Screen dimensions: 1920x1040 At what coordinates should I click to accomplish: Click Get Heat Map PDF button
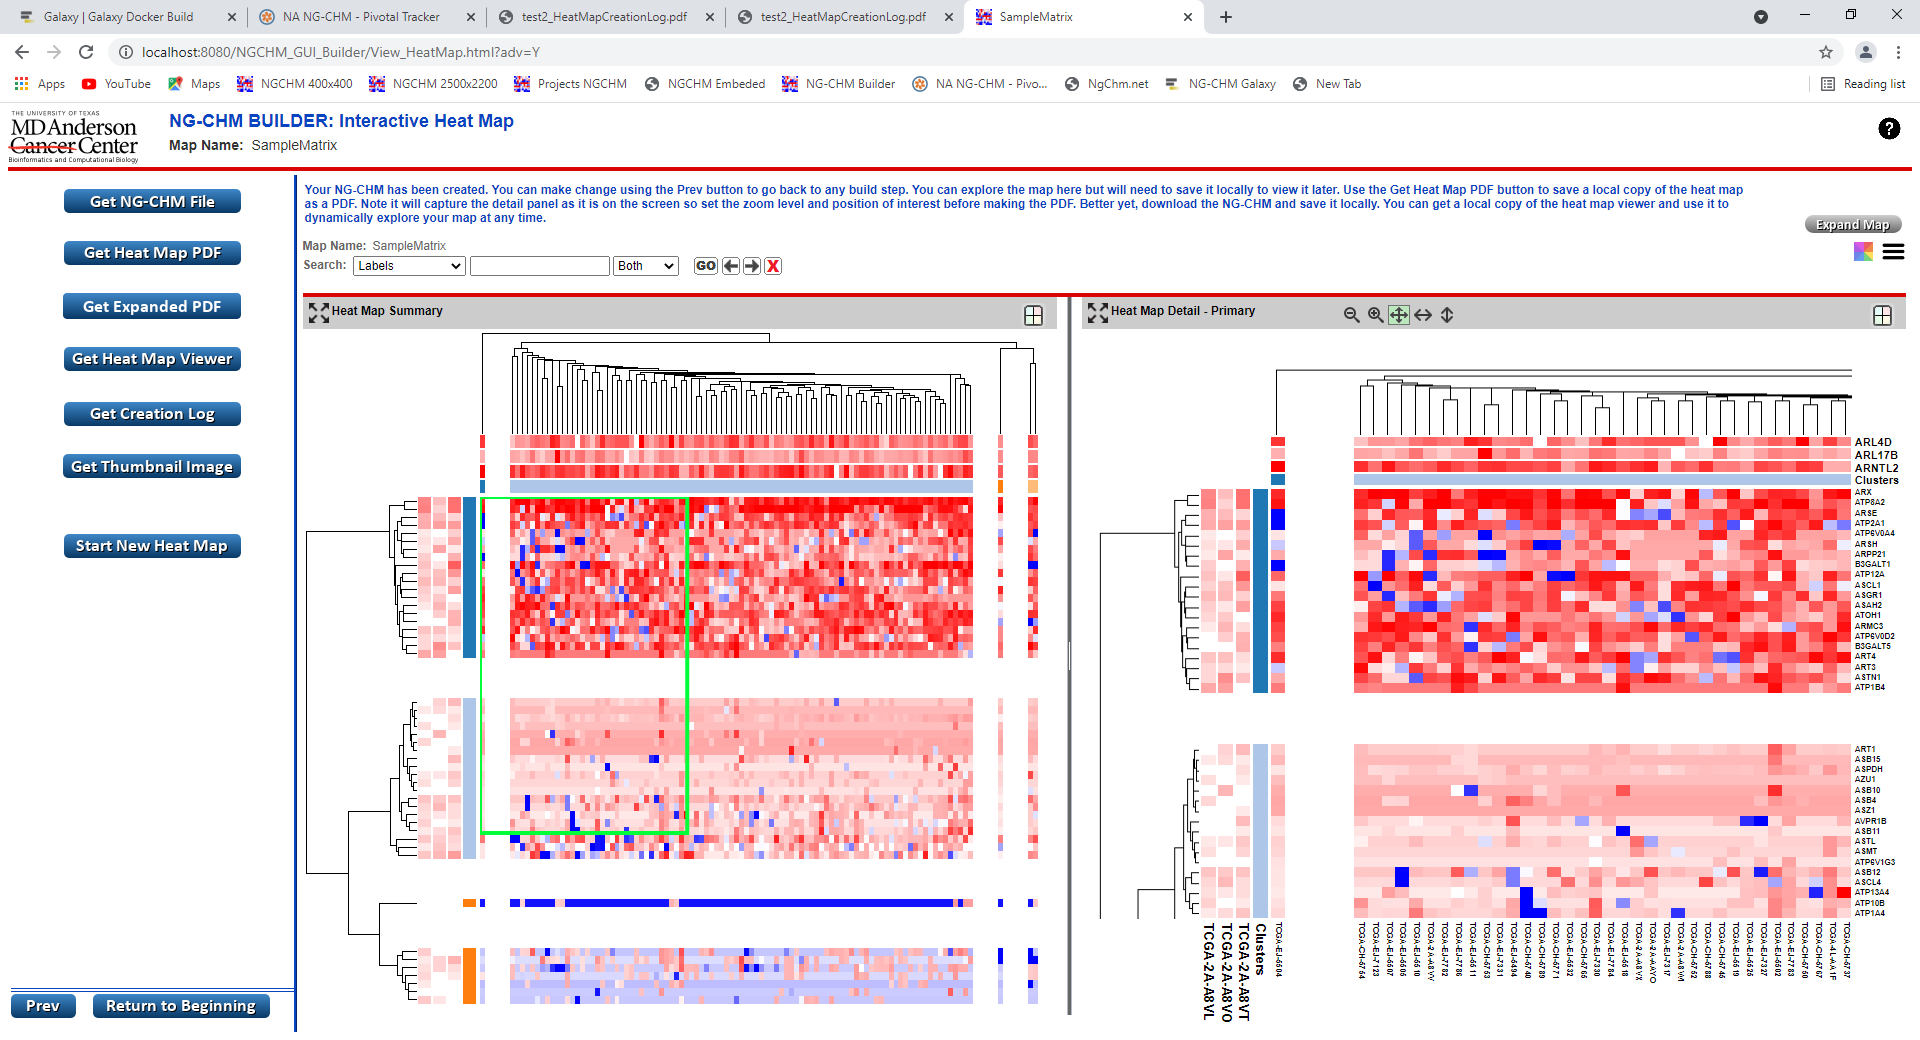152,253
